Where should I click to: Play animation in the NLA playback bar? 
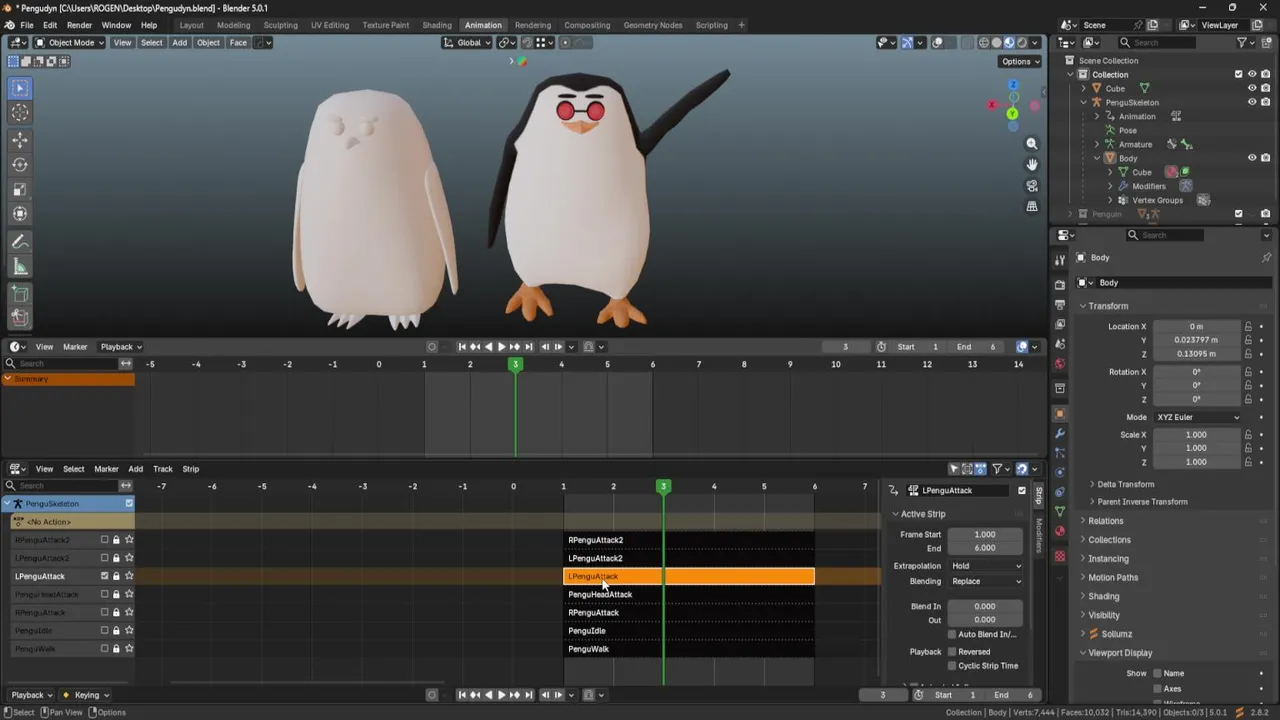pos(501,695)
